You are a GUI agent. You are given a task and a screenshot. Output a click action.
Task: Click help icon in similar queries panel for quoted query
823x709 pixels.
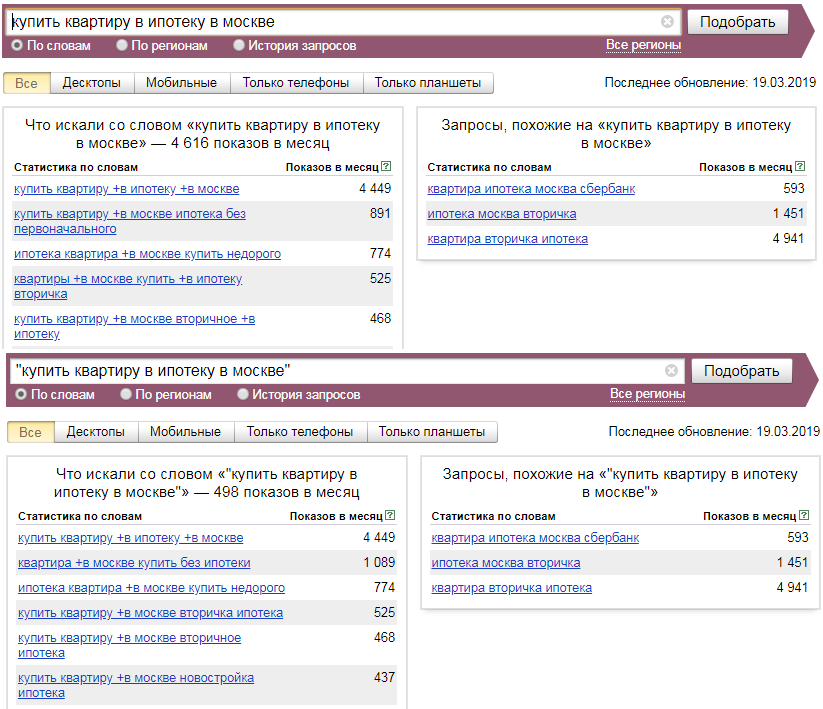(803, 516)
